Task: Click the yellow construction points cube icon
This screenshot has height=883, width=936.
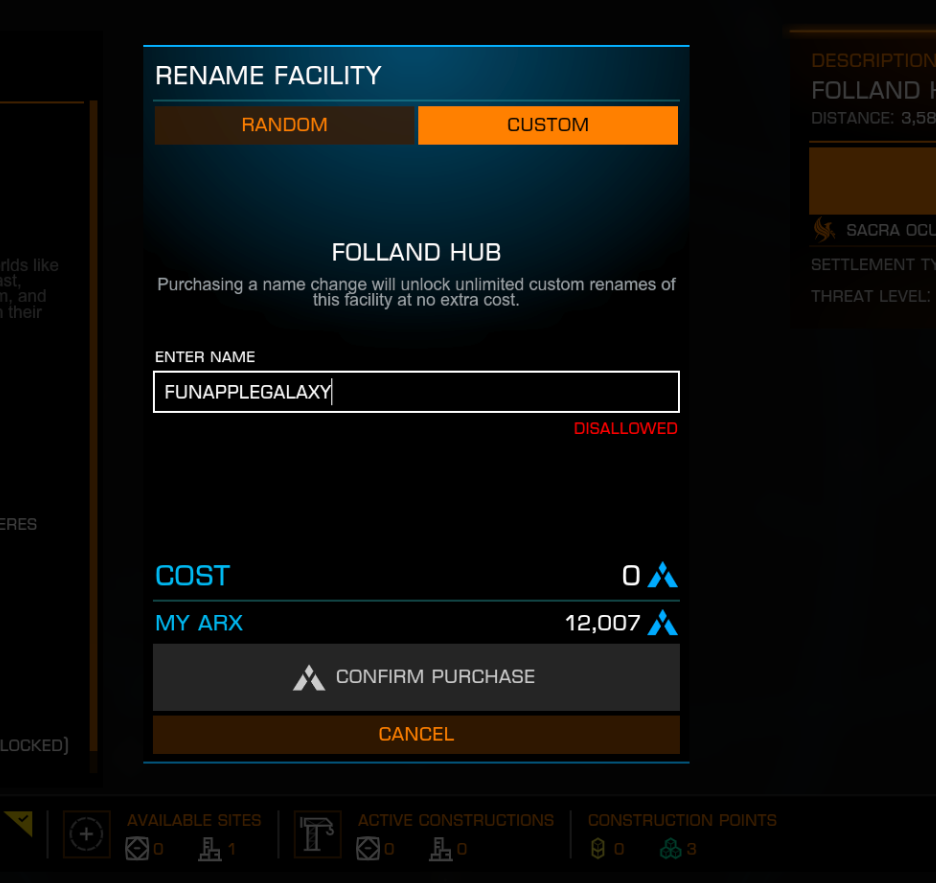Action: [598, 848]
